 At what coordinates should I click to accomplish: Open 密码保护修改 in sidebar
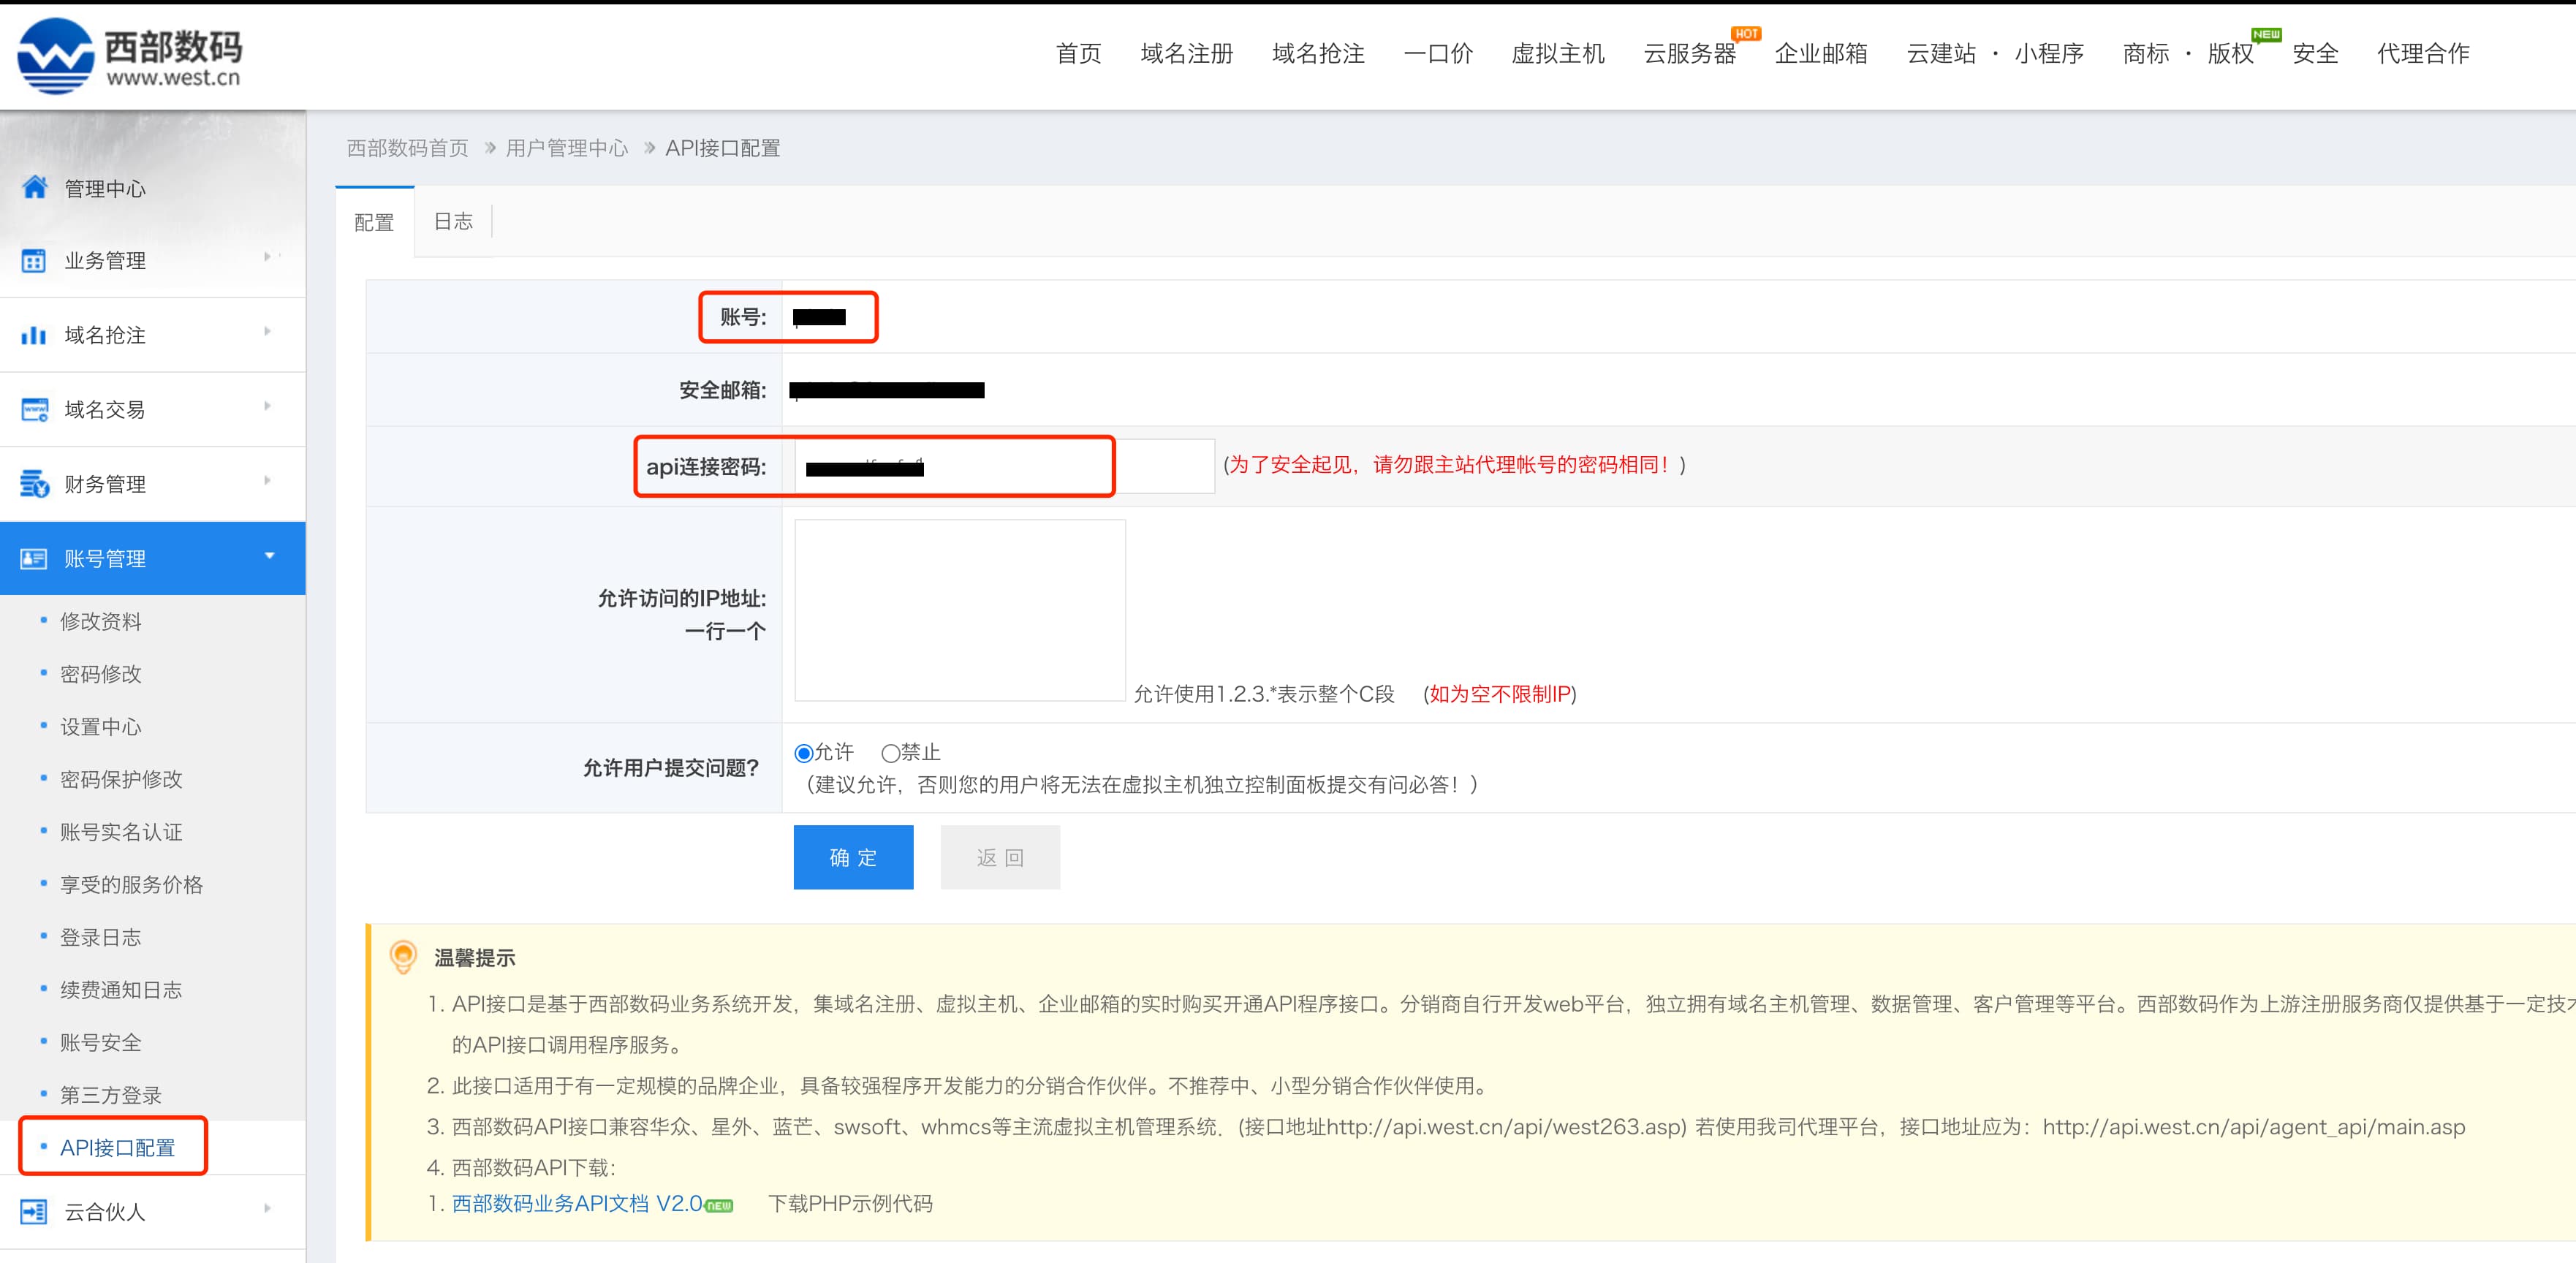(121, 779)
